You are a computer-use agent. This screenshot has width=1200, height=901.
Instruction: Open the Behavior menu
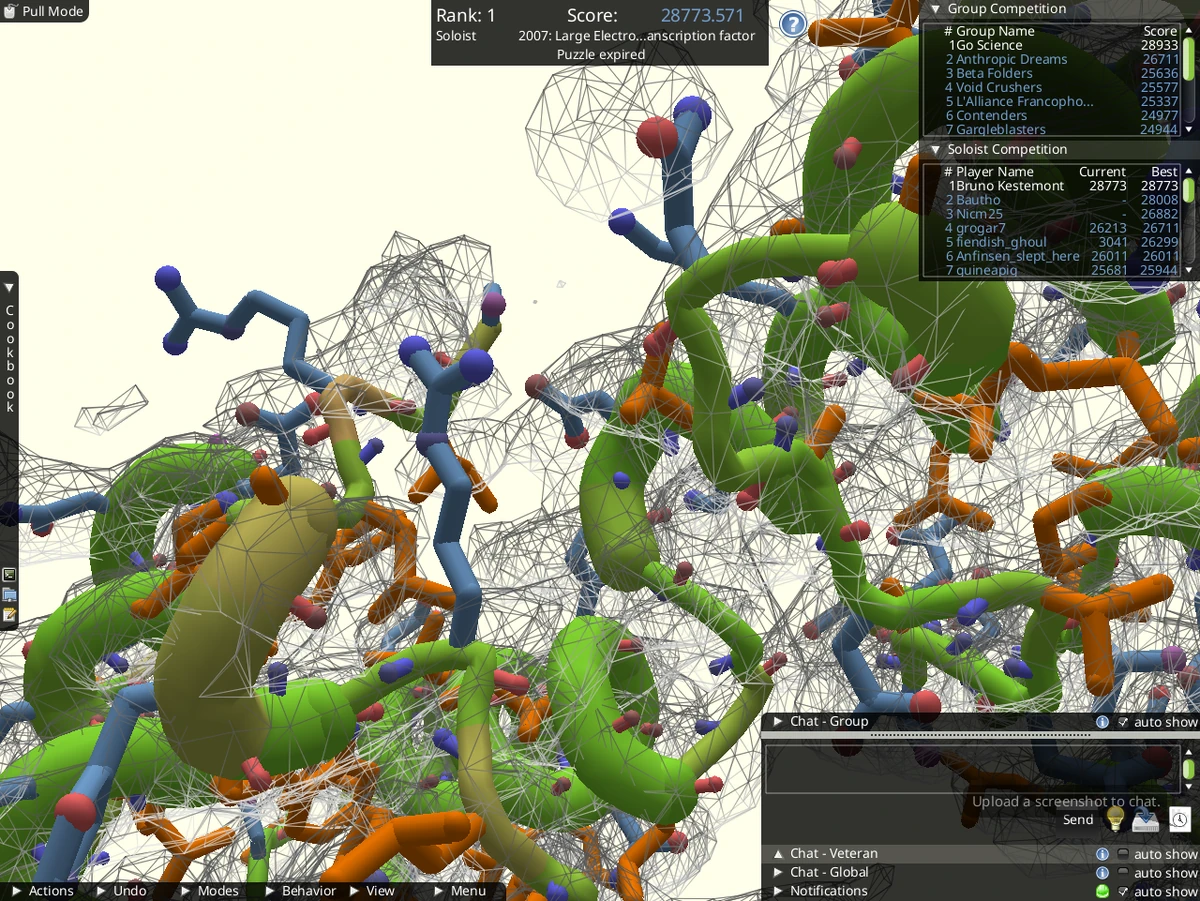coord(300,891)
